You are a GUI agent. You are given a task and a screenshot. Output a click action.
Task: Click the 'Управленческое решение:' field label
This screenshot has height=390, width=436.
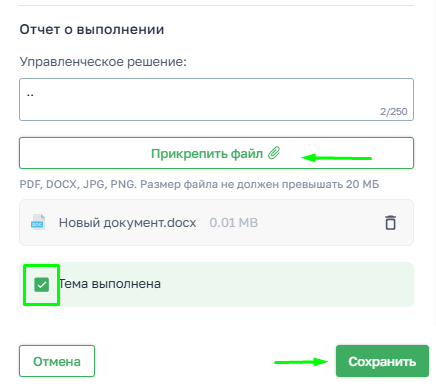(103, 62)
